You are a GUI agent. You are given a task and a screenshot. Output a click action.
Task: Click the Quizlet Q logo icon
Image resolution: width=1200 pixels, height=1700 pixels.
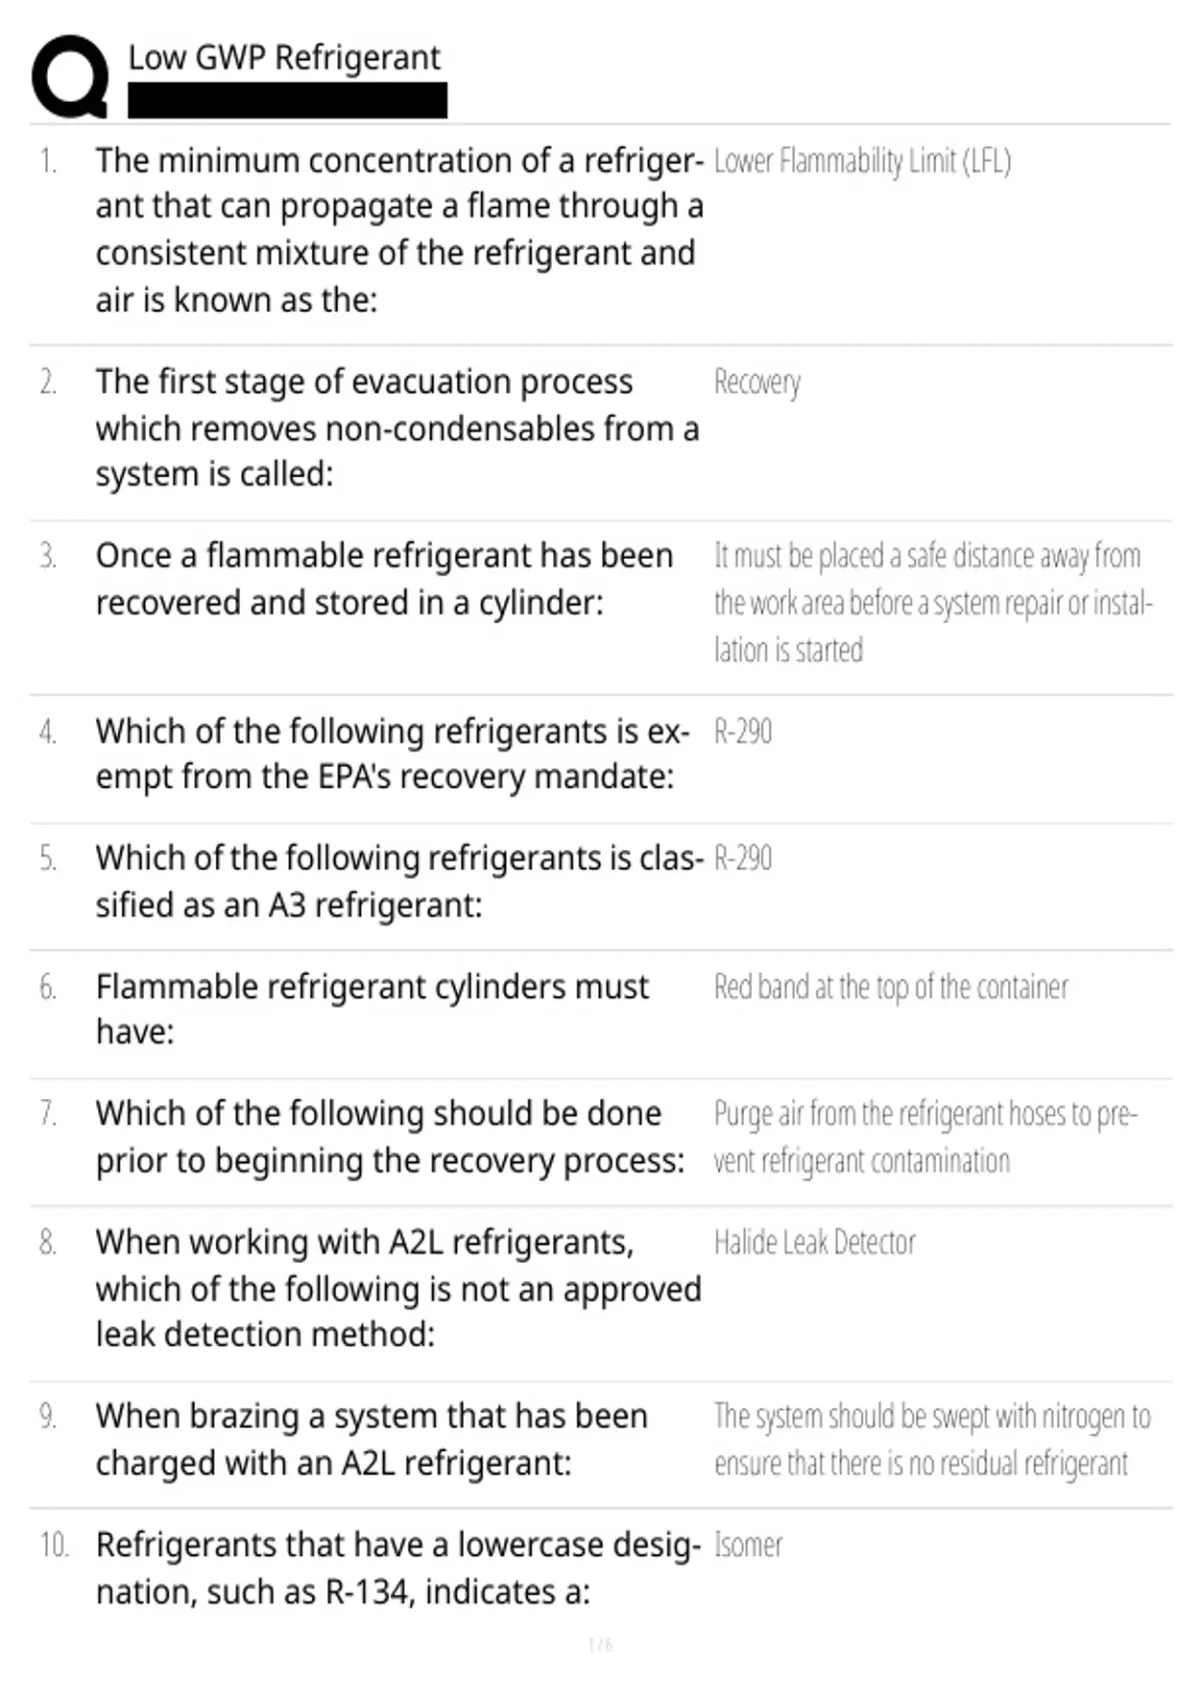click(70, 76)
